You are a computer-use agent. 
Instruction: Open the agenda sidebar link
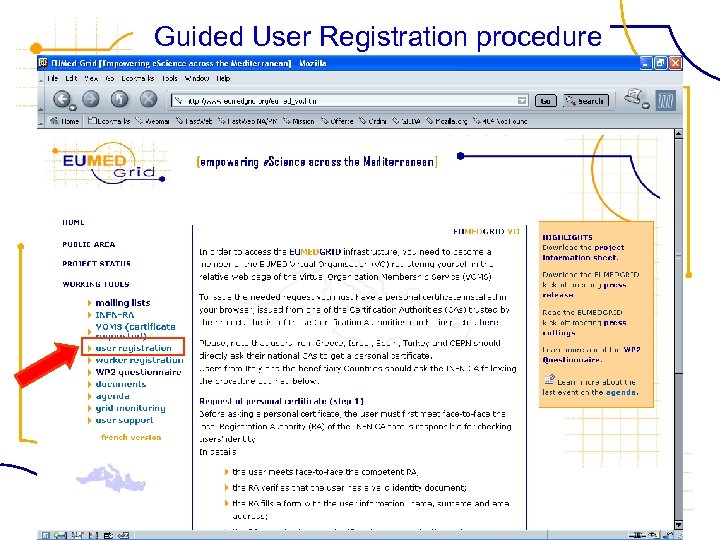pyautogui.click(x=112, y=396)
